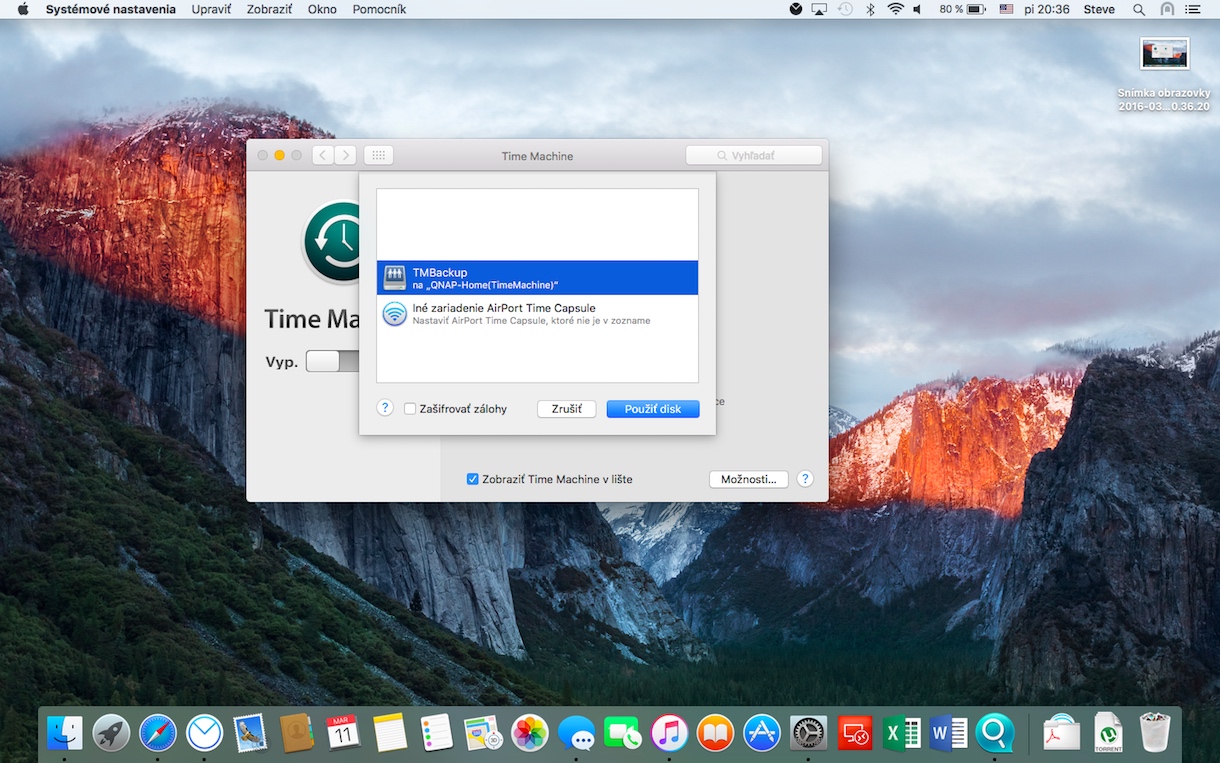Launch Safari from the Dock
1220x763 pixels.
point(158,733)
